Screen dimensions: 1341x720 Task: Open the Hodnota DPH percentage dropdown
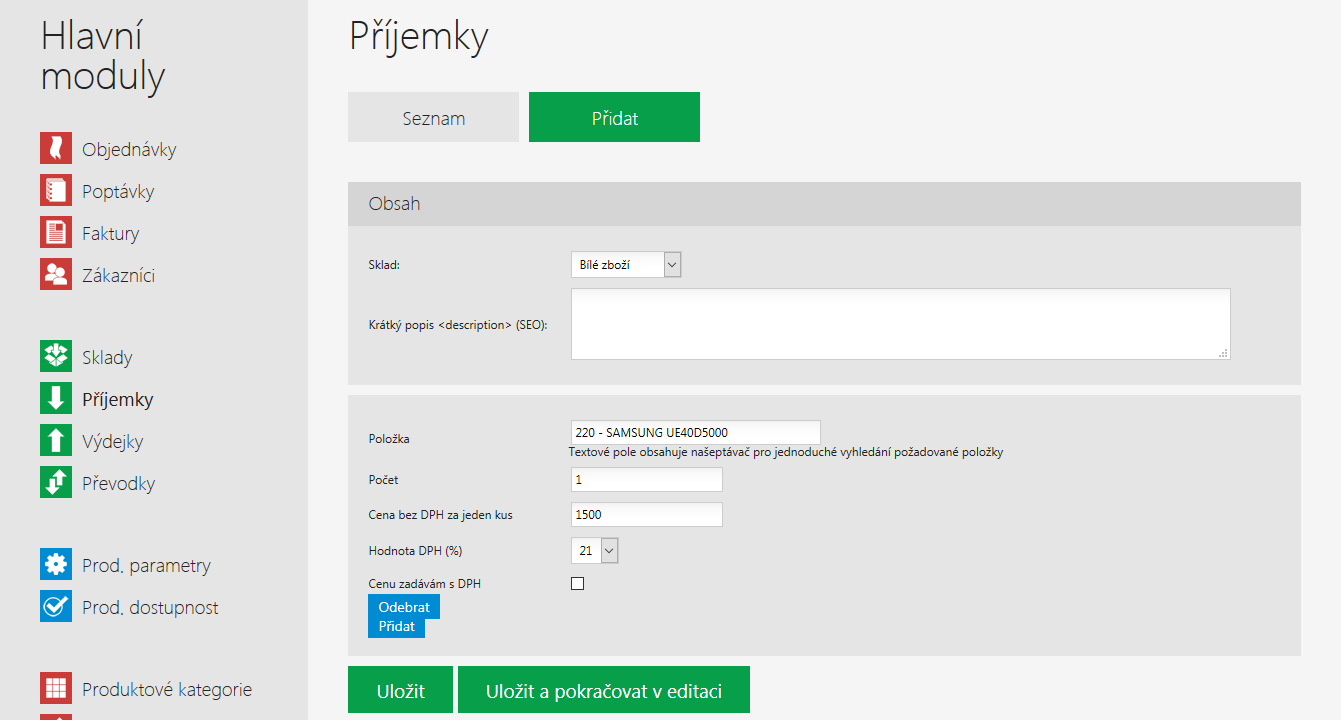tap(596, 550)
